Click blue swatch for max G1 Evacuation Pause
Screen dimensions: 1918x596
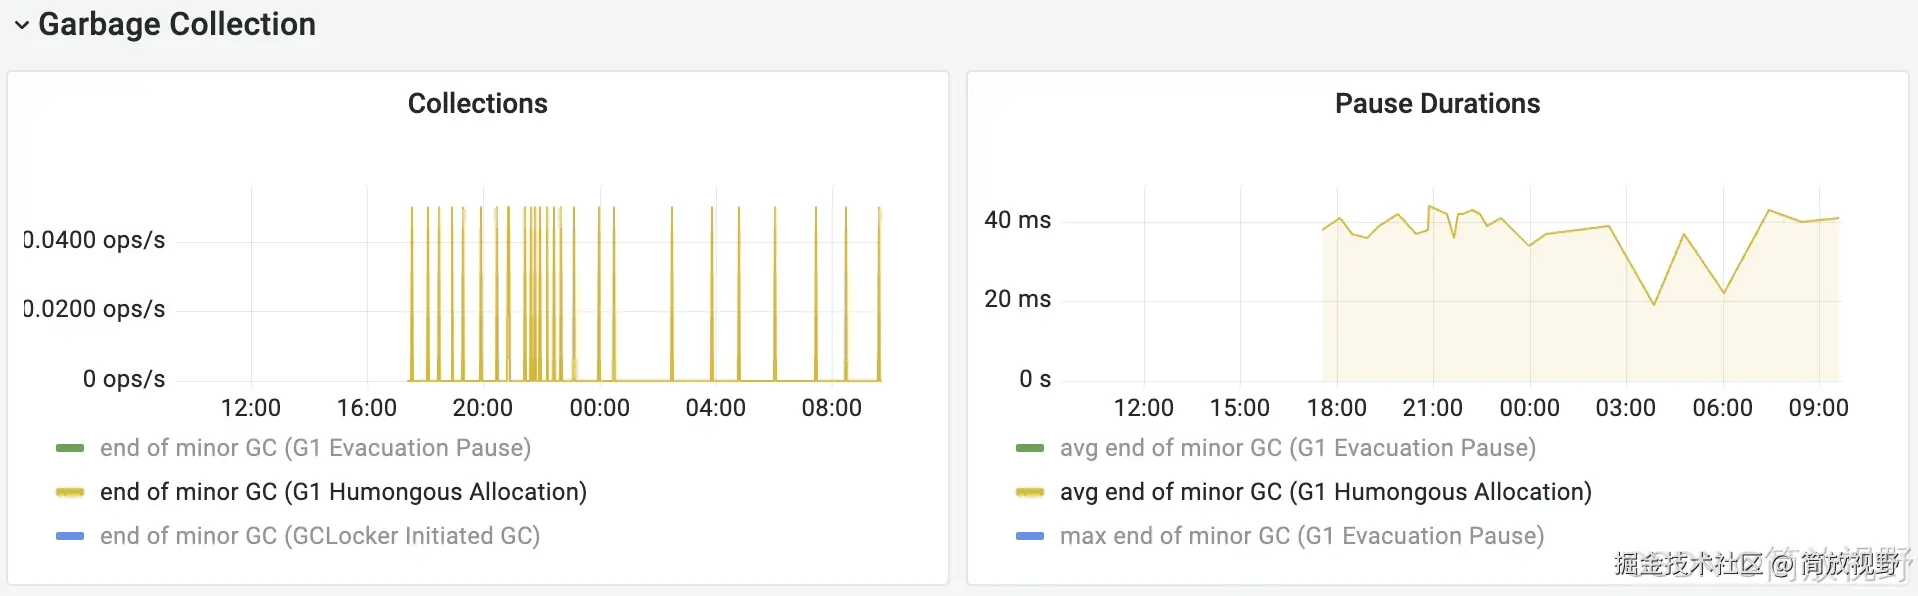pos(1030,536)
